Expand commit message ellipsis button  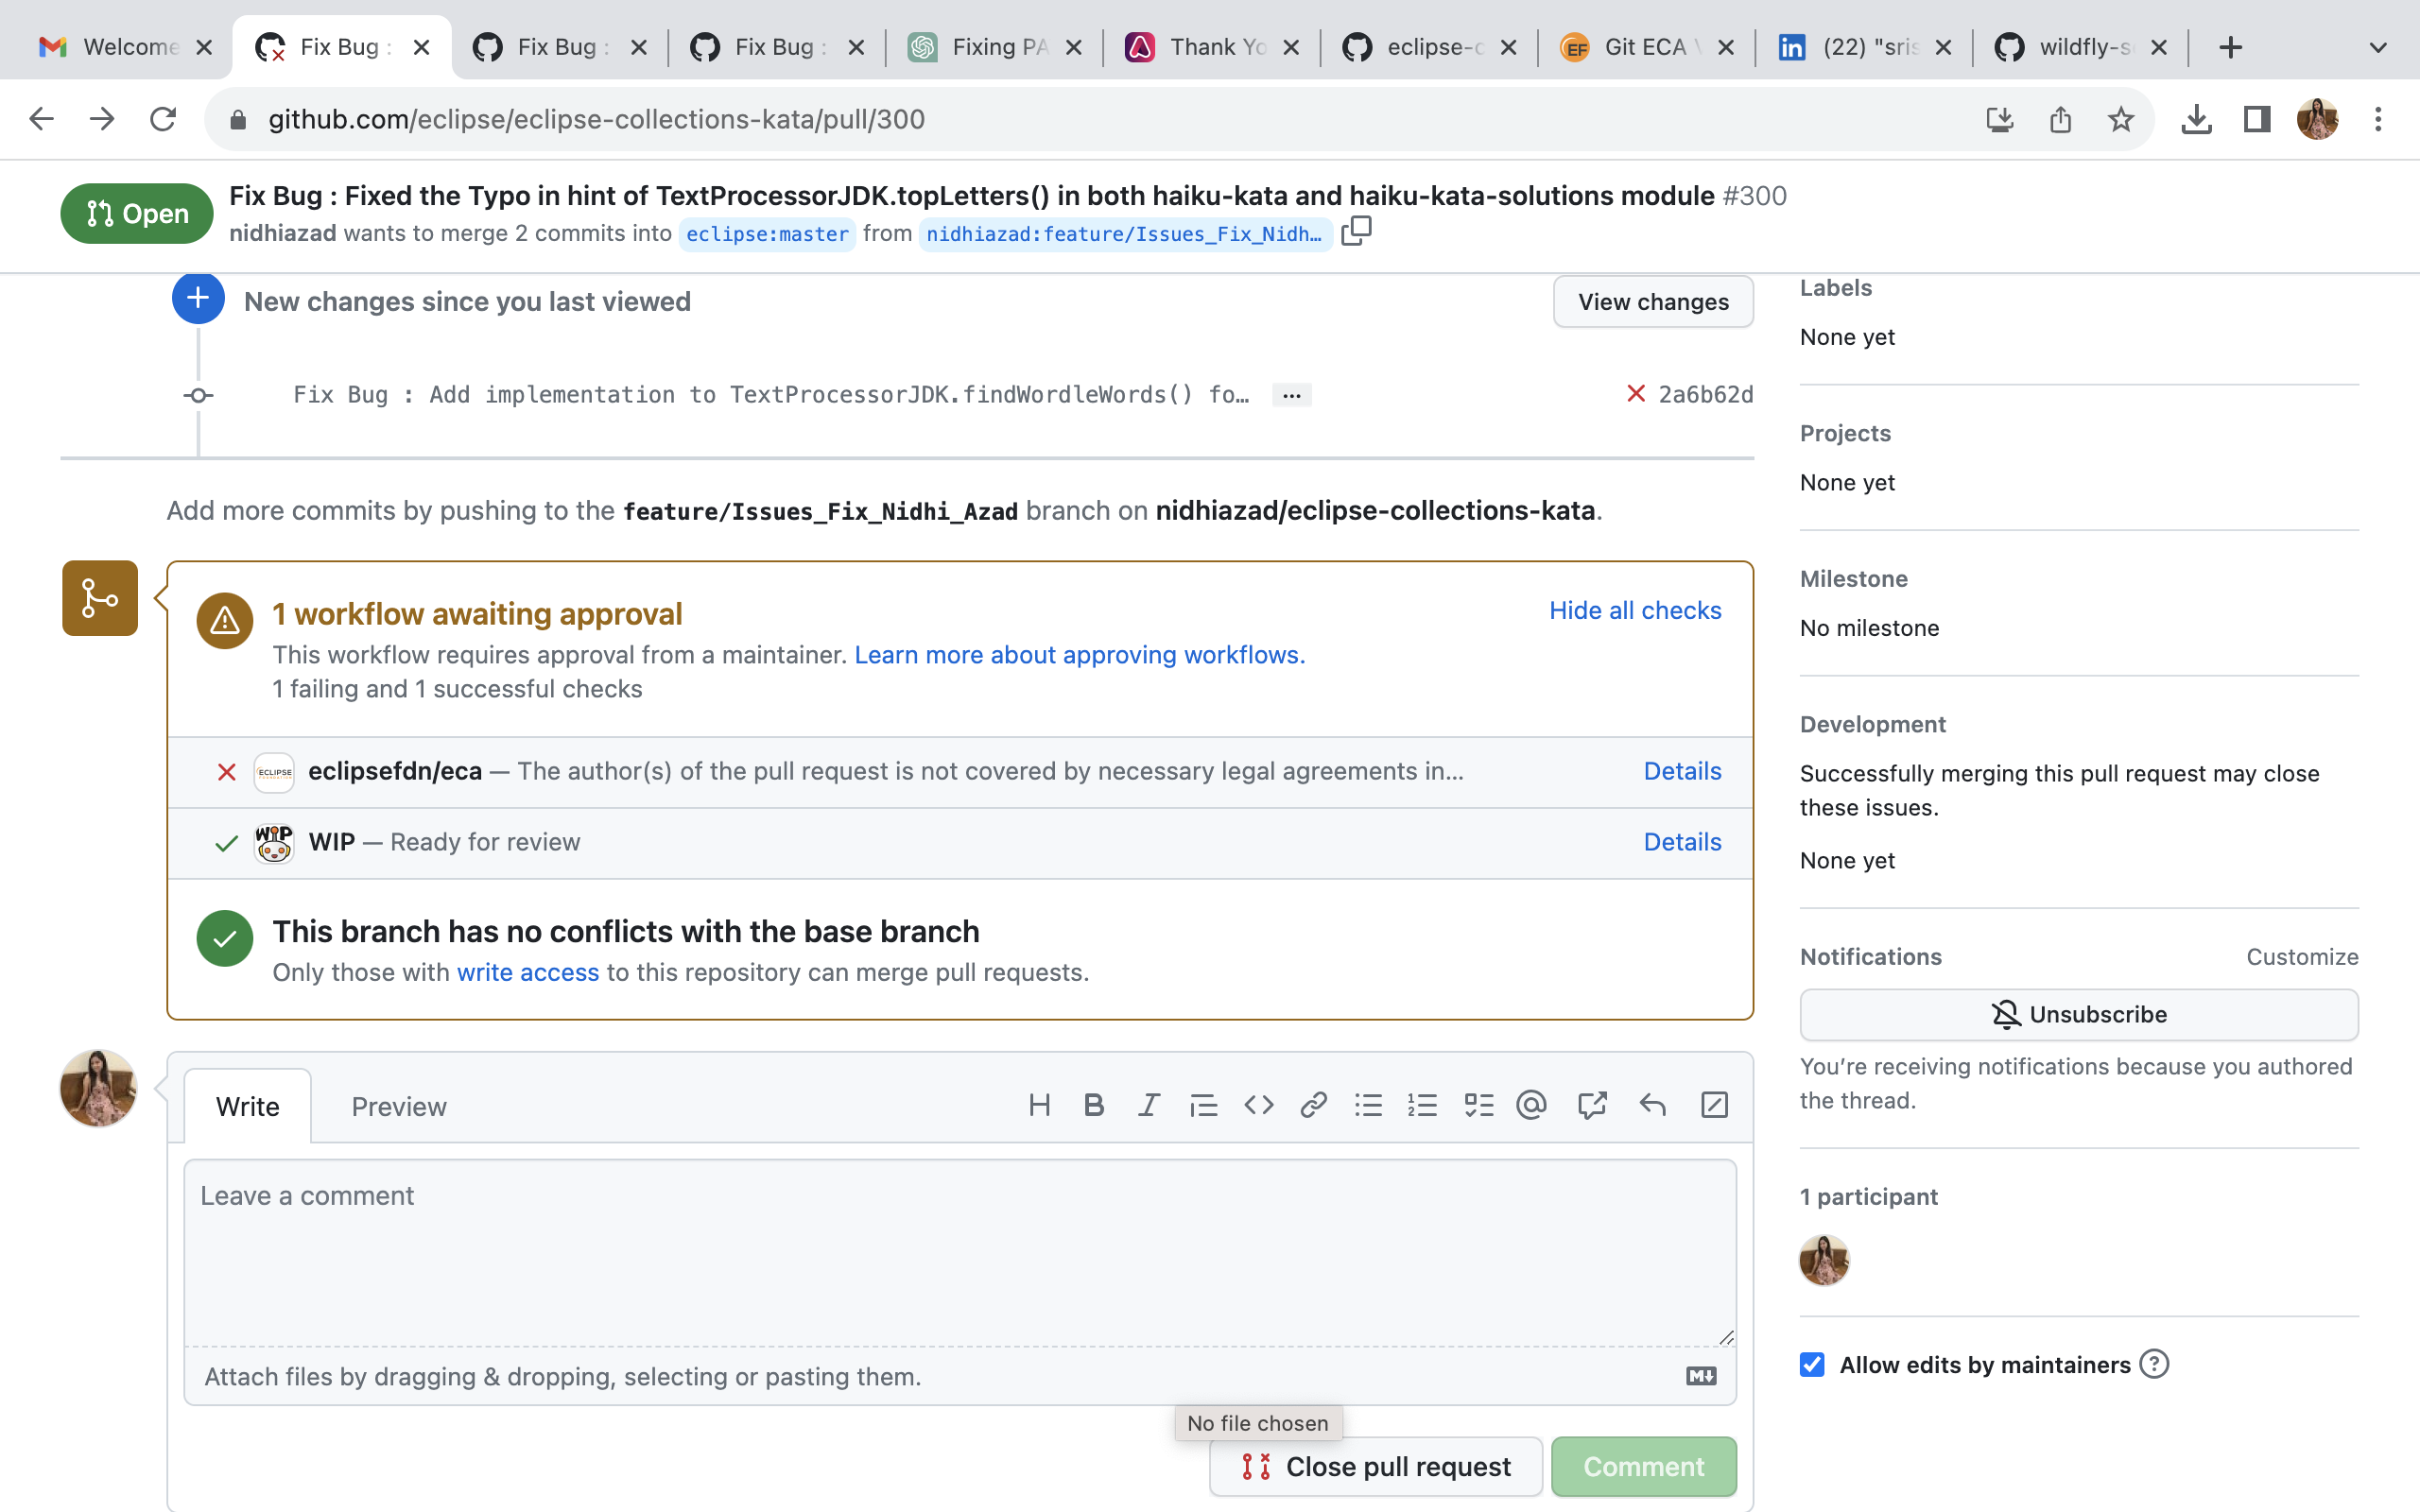(x=1291, y=395)
